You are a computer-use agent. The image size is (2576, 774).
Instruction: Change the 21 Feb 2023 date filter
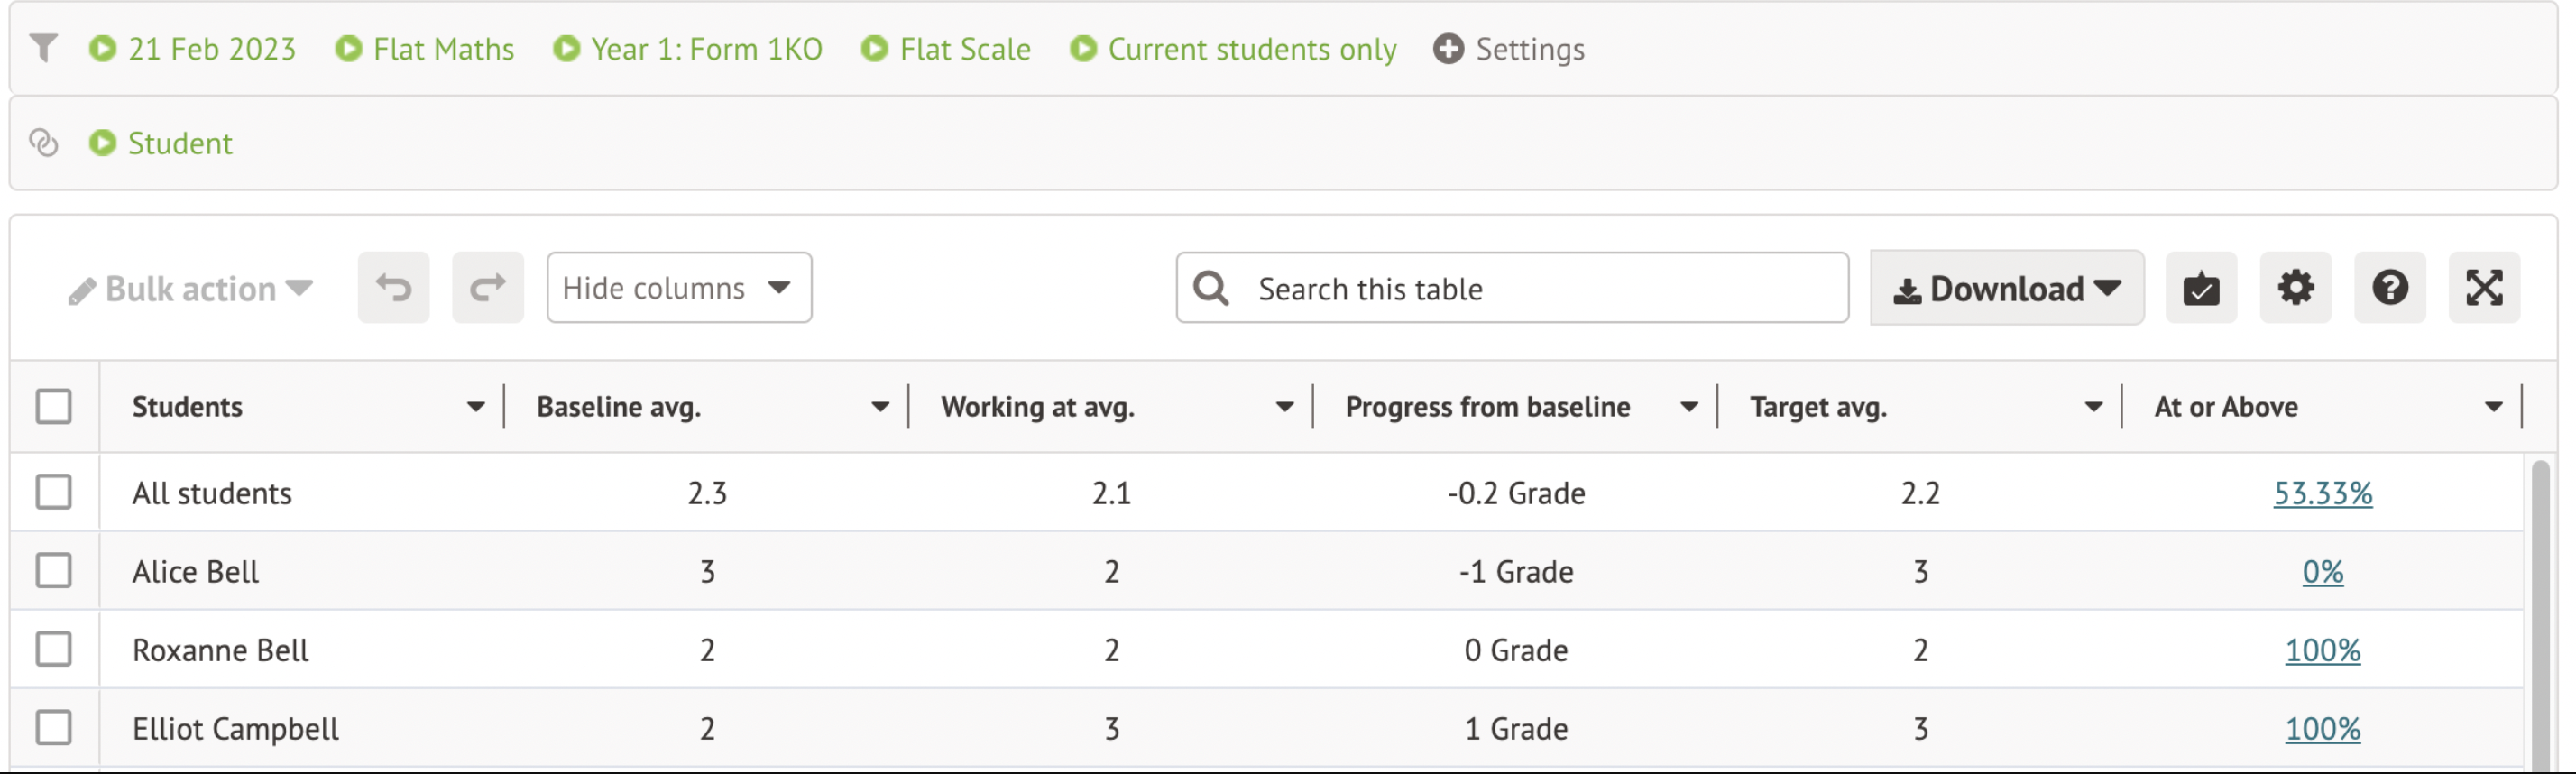click(210, 49)
